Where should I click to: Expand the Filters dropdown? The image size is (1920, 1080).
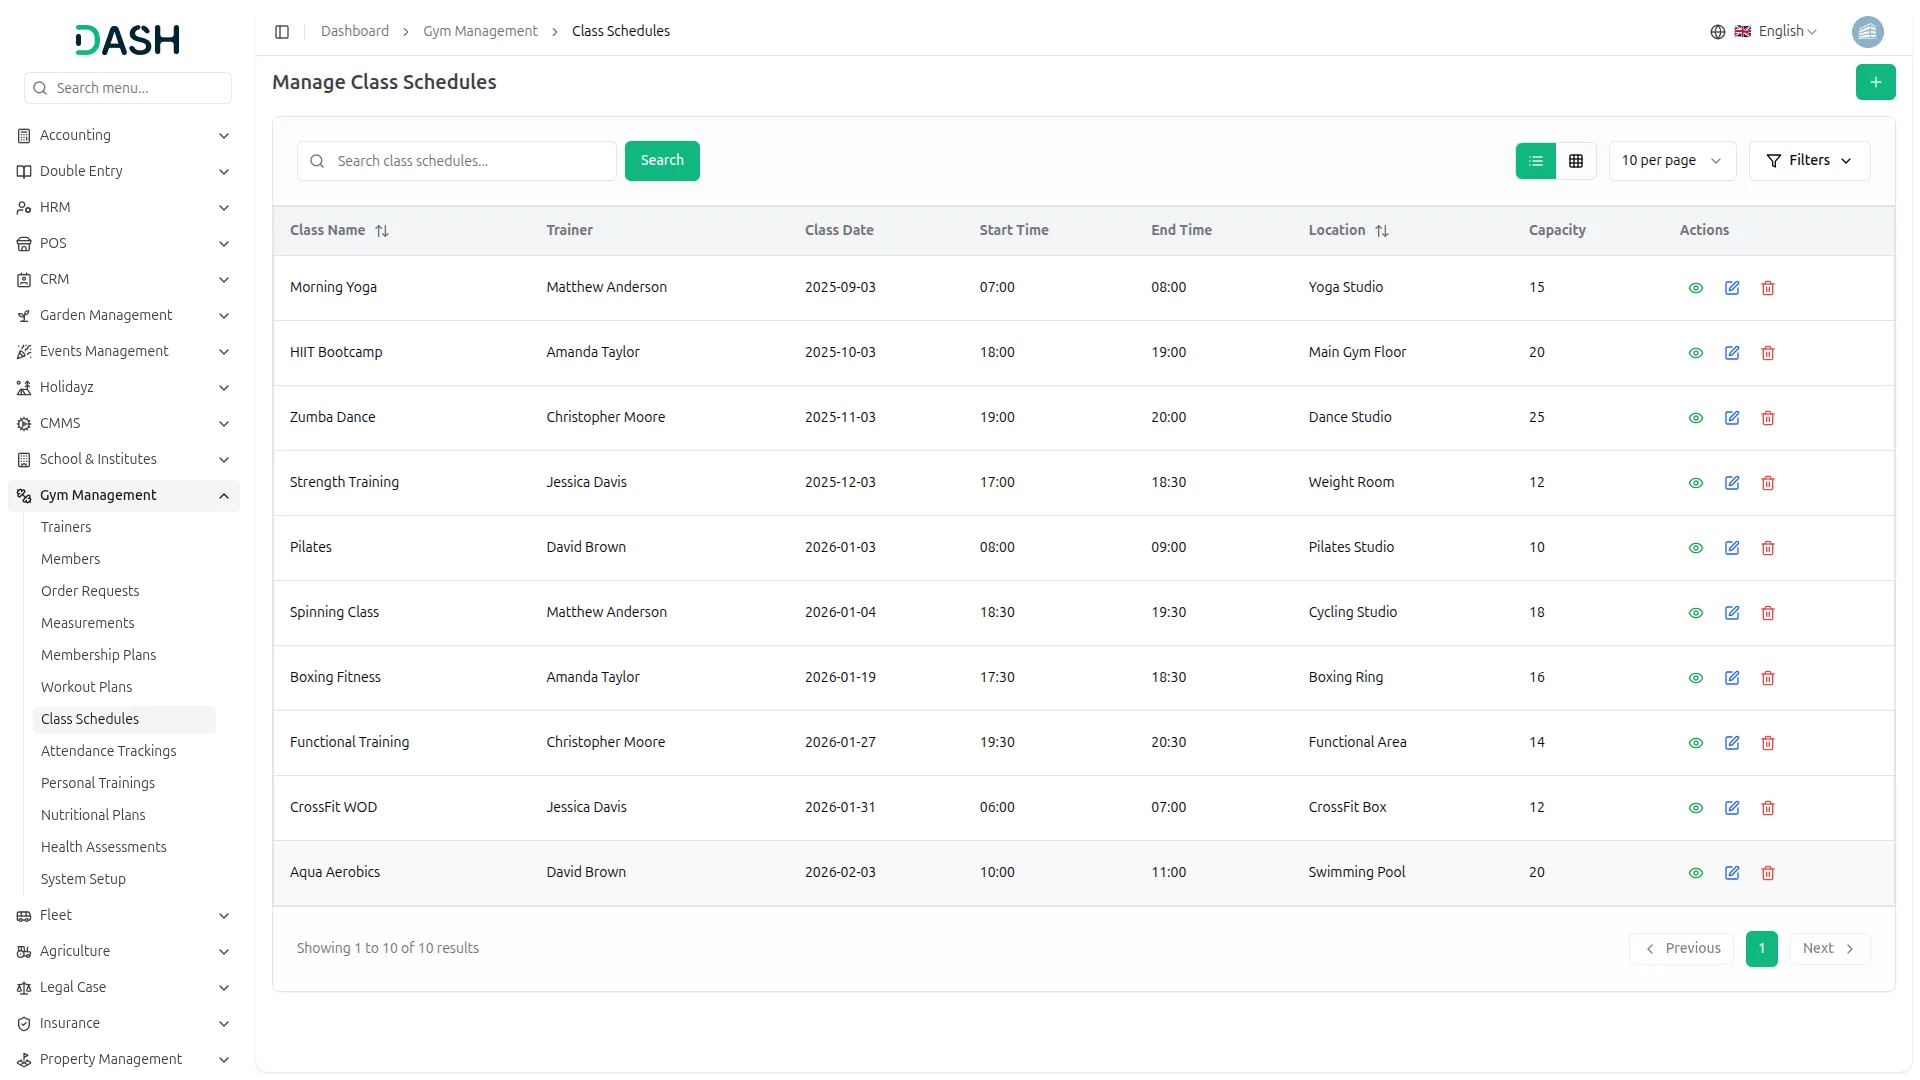click(x=1809, y=161)
